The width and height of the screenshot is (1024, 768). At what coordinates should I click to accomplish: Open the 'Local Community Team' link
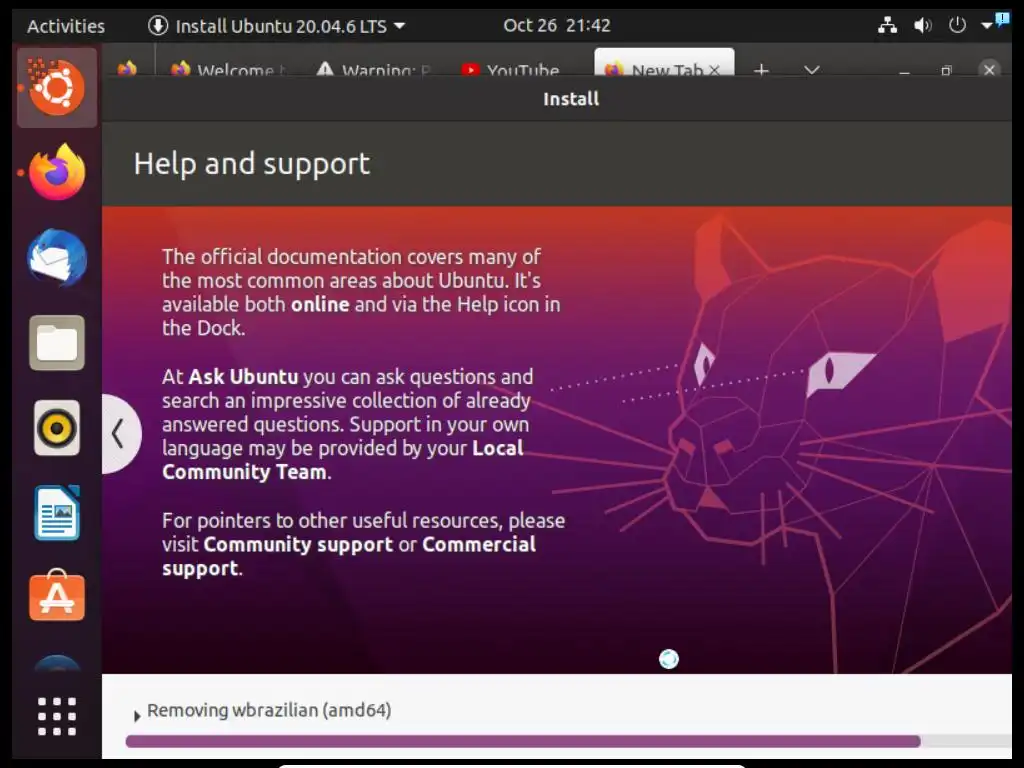(342, 460)
